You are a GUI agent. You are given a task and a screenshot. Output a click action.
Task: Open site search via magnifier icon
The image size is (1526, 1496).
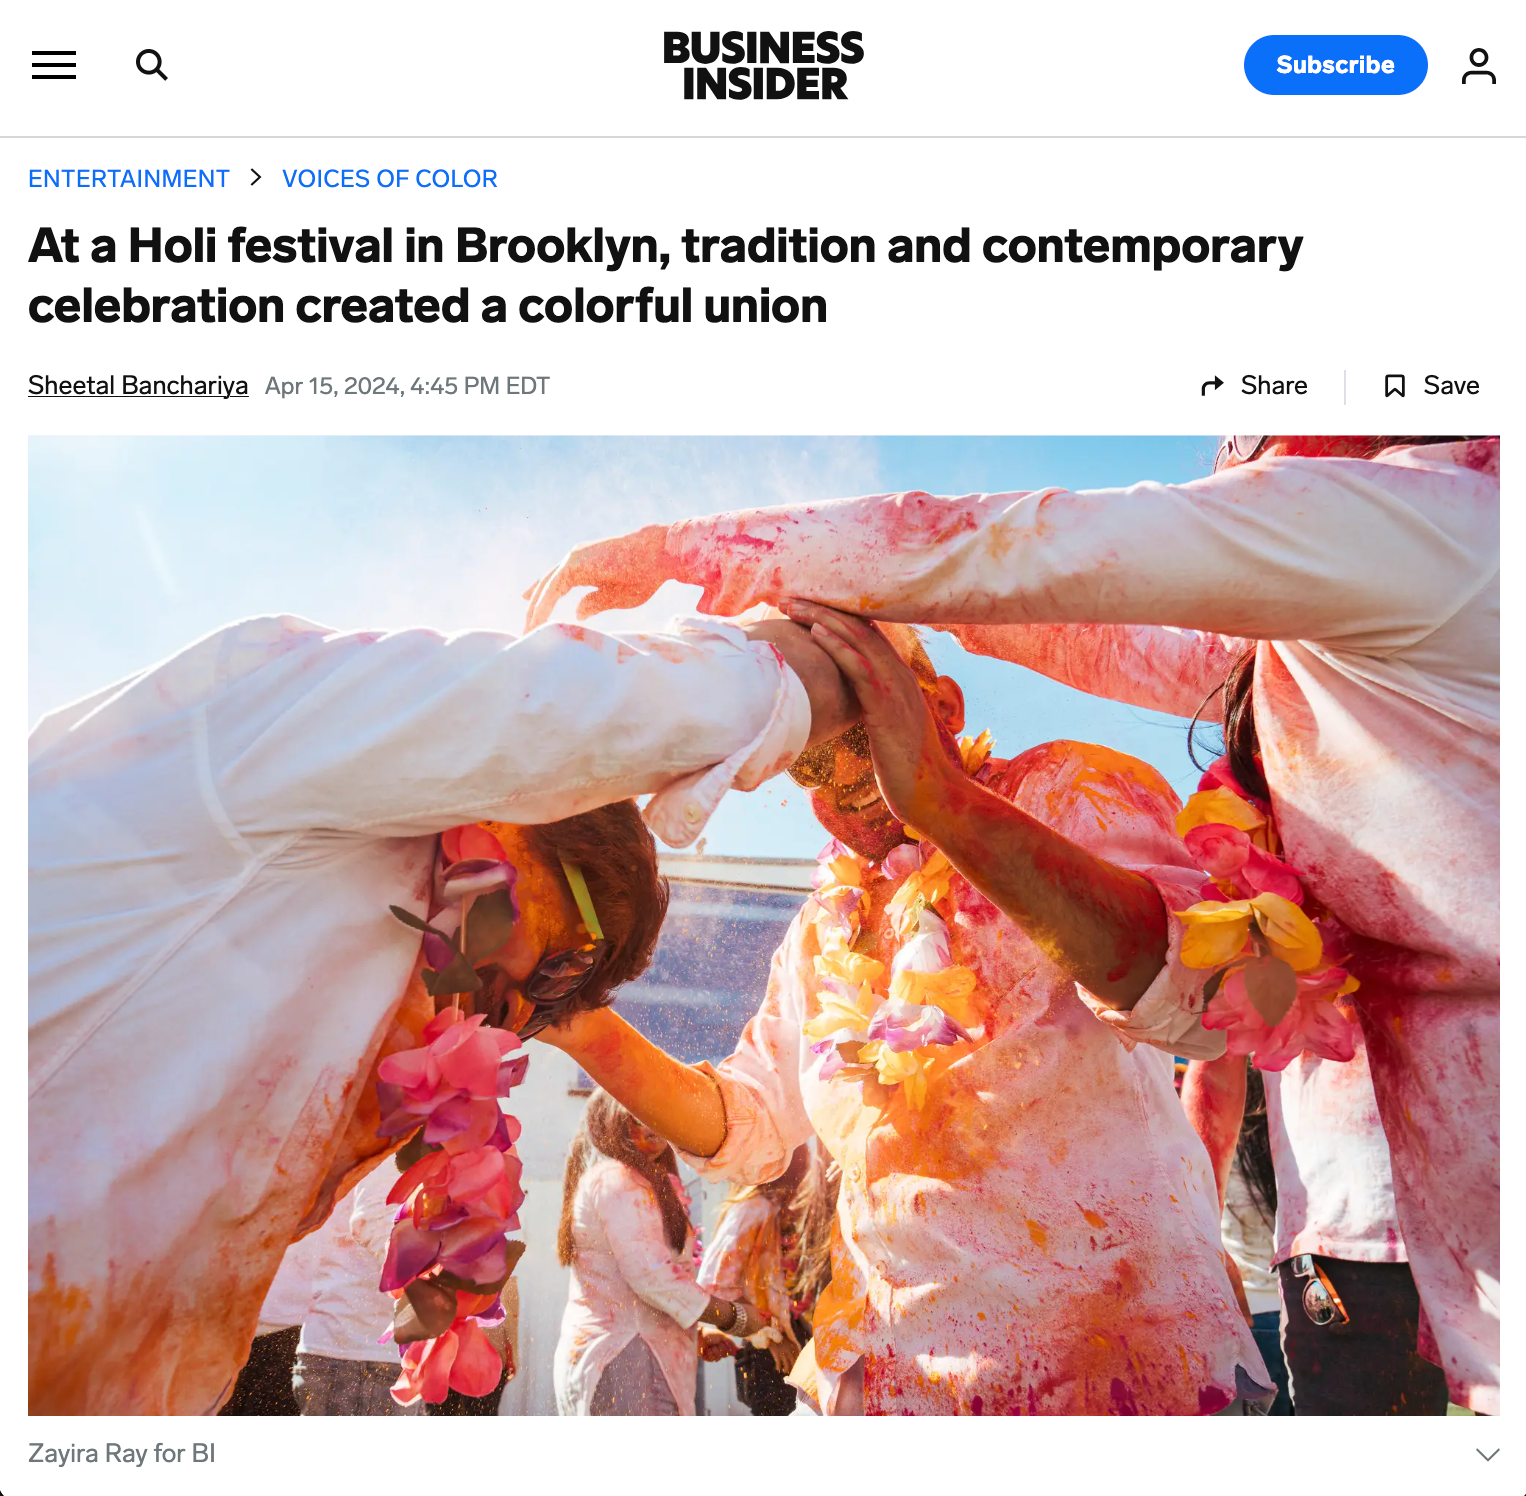click(x=152, y=65)
